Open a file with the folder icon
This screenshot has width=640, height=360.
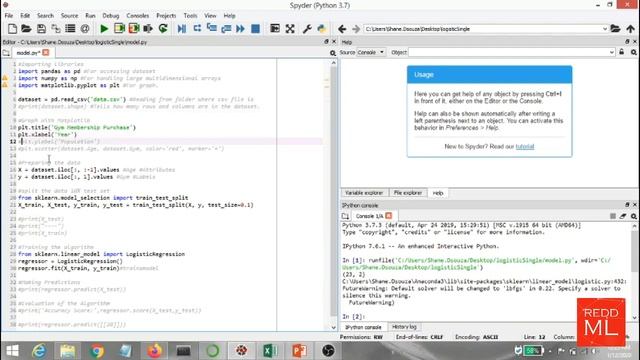tap(27, 29)
